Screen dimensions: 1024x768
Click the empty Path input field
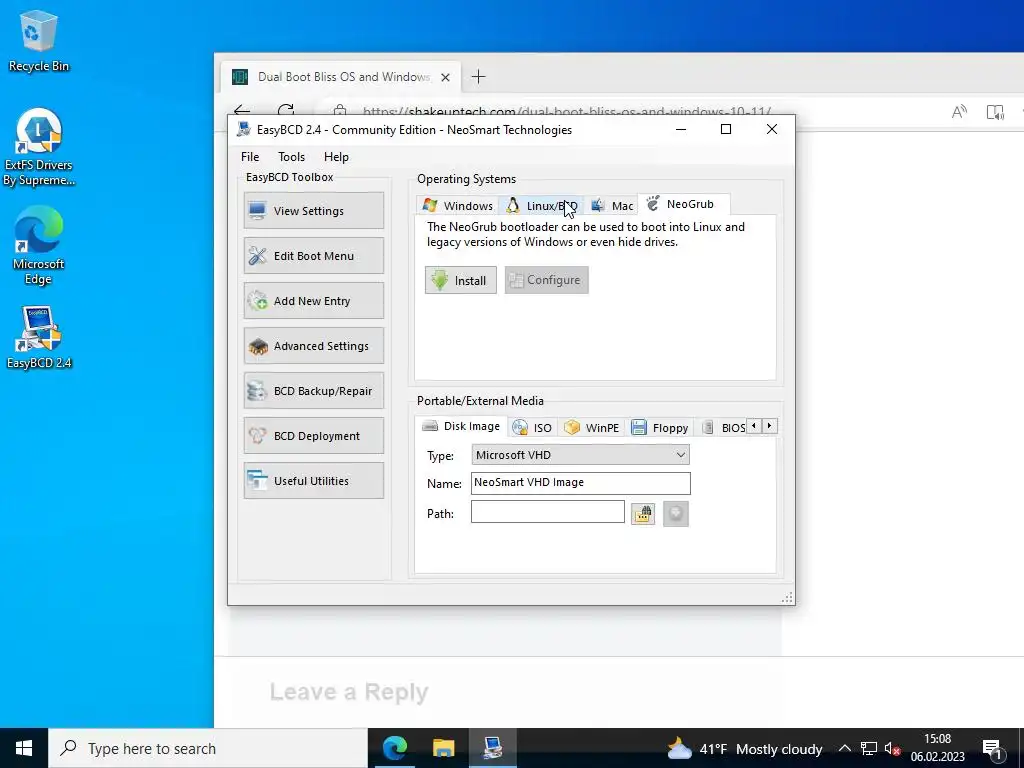point(547,512)
